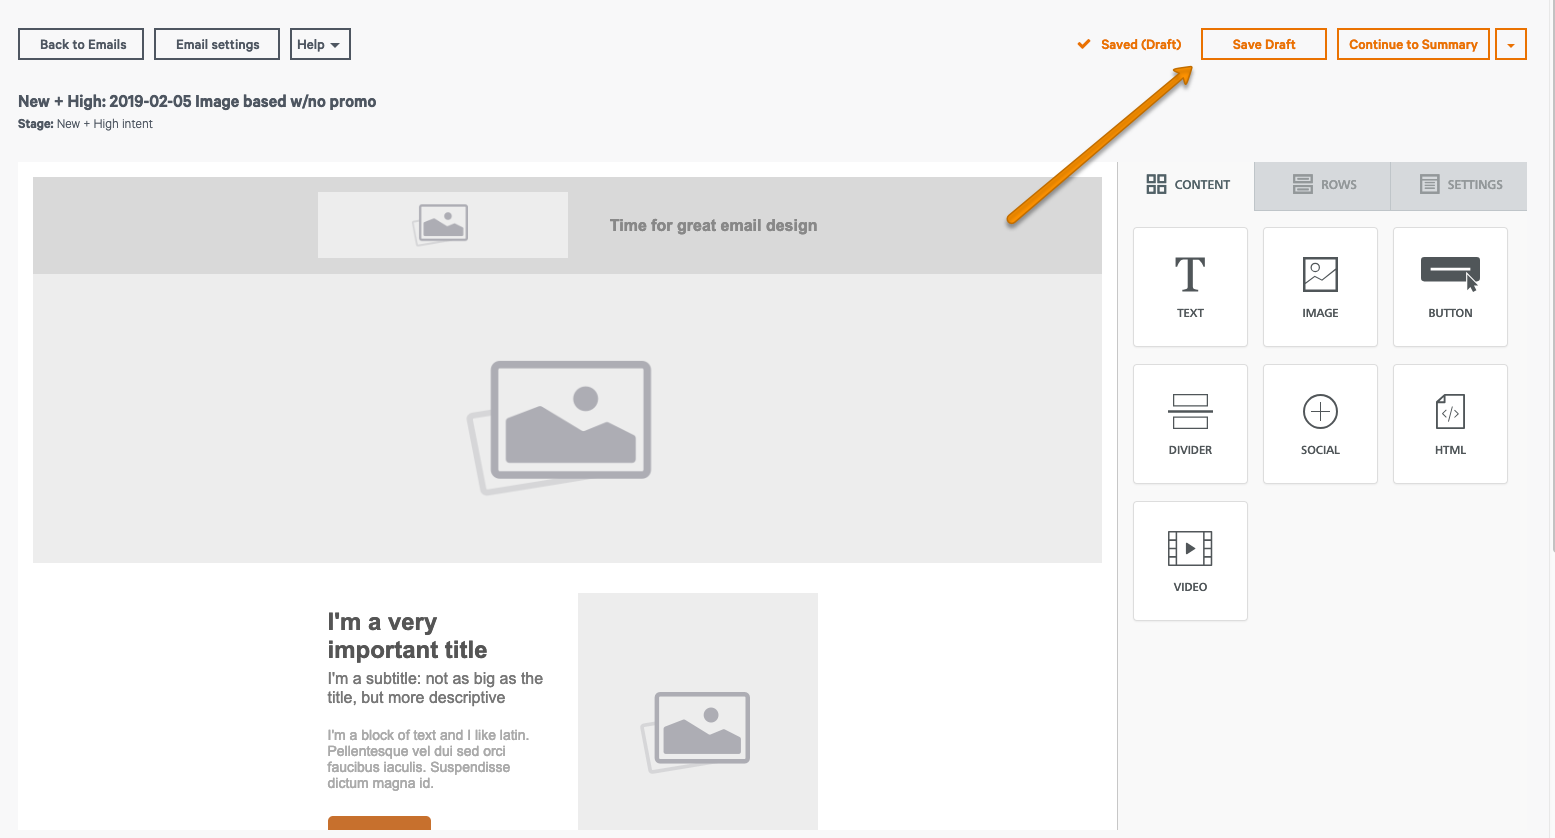
Task: Click the 'Time for great email design' text
Action: (x=713, y=226)
